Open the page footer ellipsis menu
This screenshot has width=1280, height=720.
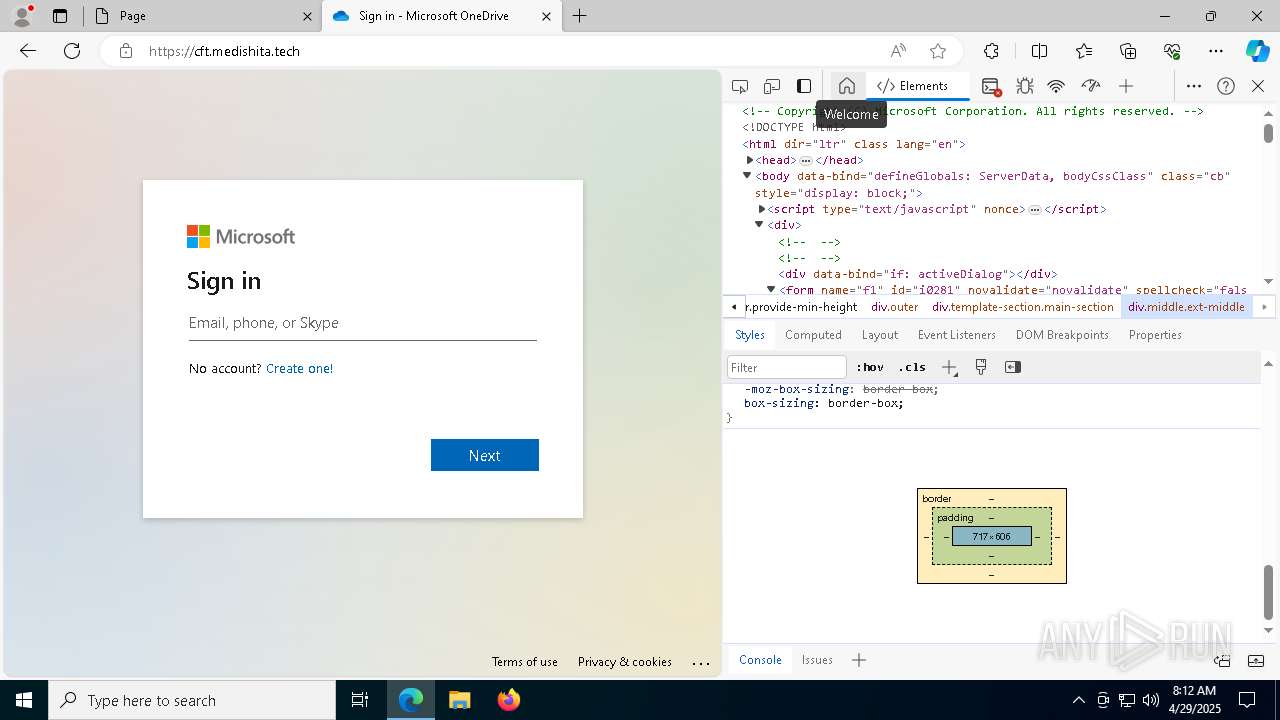(x=701, y=662)
